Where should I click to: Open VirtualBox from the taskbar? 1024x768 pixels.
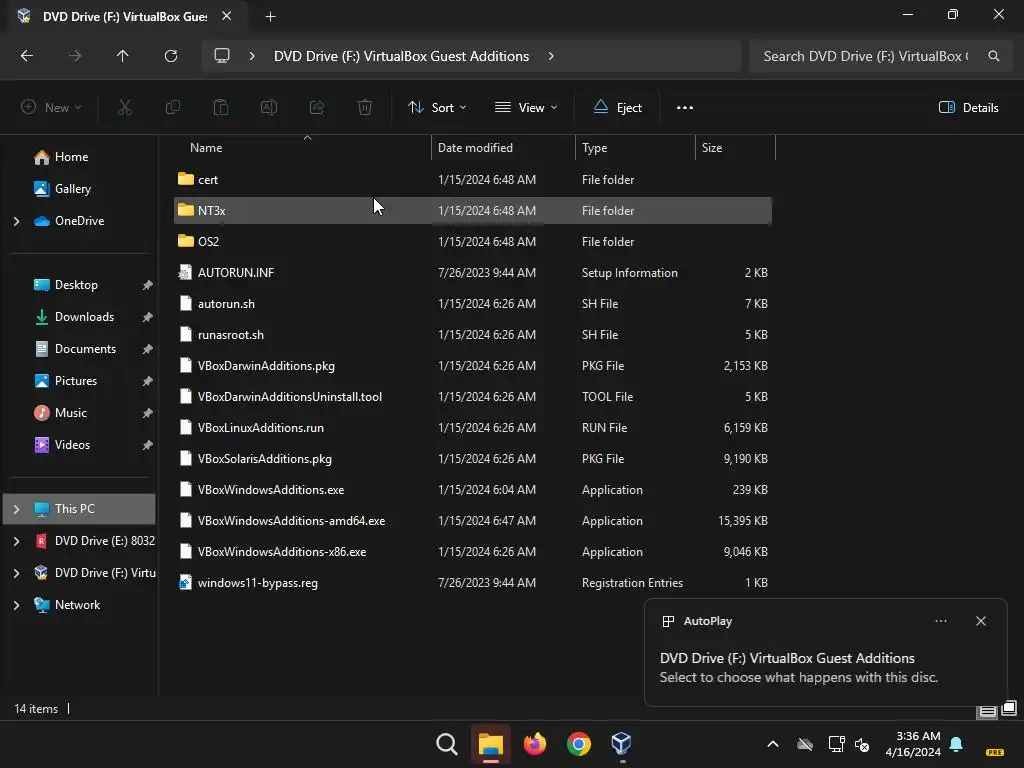[621, 744]
